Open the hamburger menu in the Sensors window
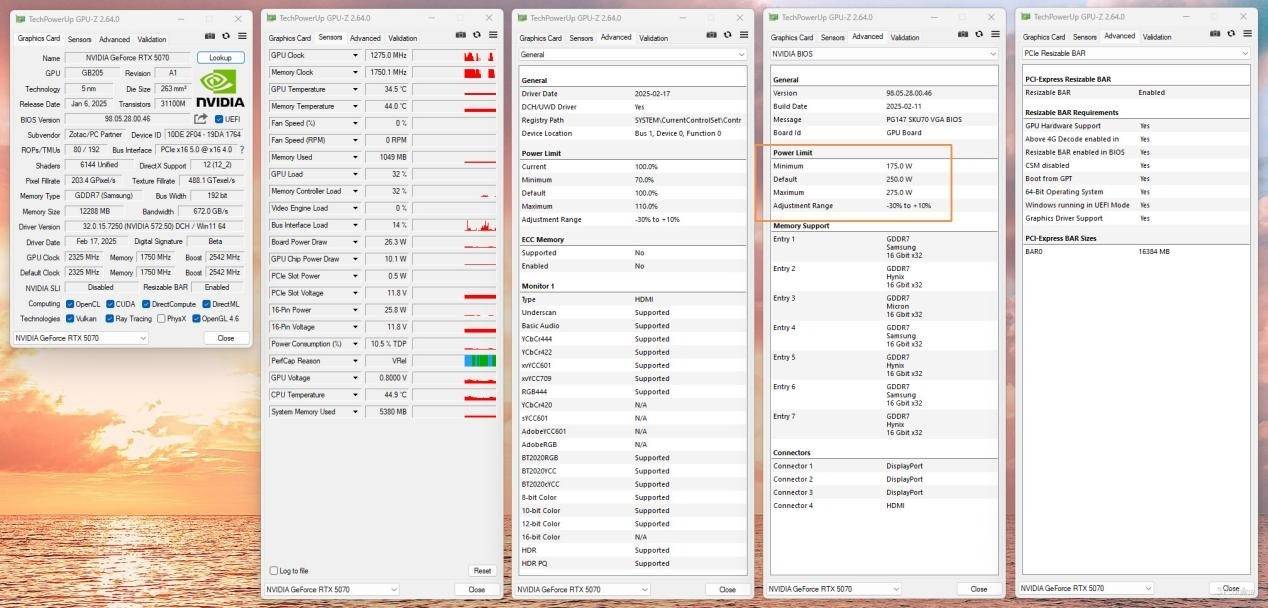Viewport: 1268px width, 608px height. coord(492,35)
